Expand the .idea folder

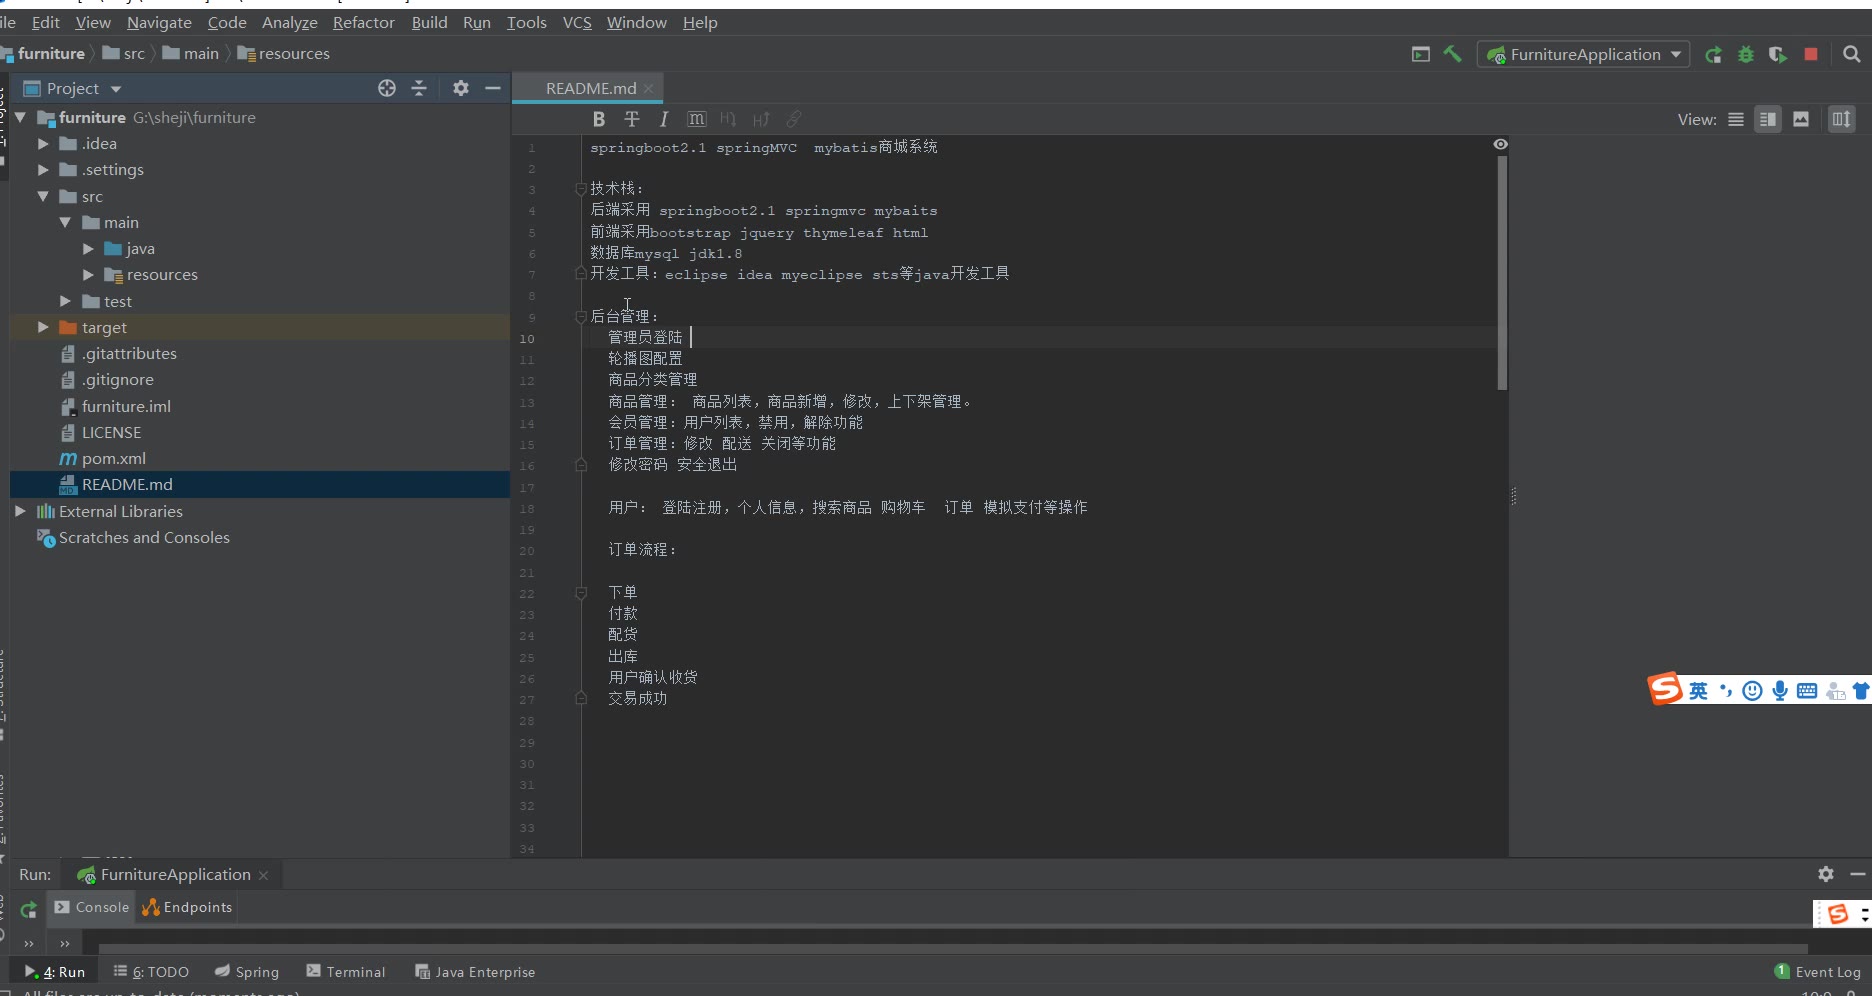pyautogui.click(x=43, y=144)
